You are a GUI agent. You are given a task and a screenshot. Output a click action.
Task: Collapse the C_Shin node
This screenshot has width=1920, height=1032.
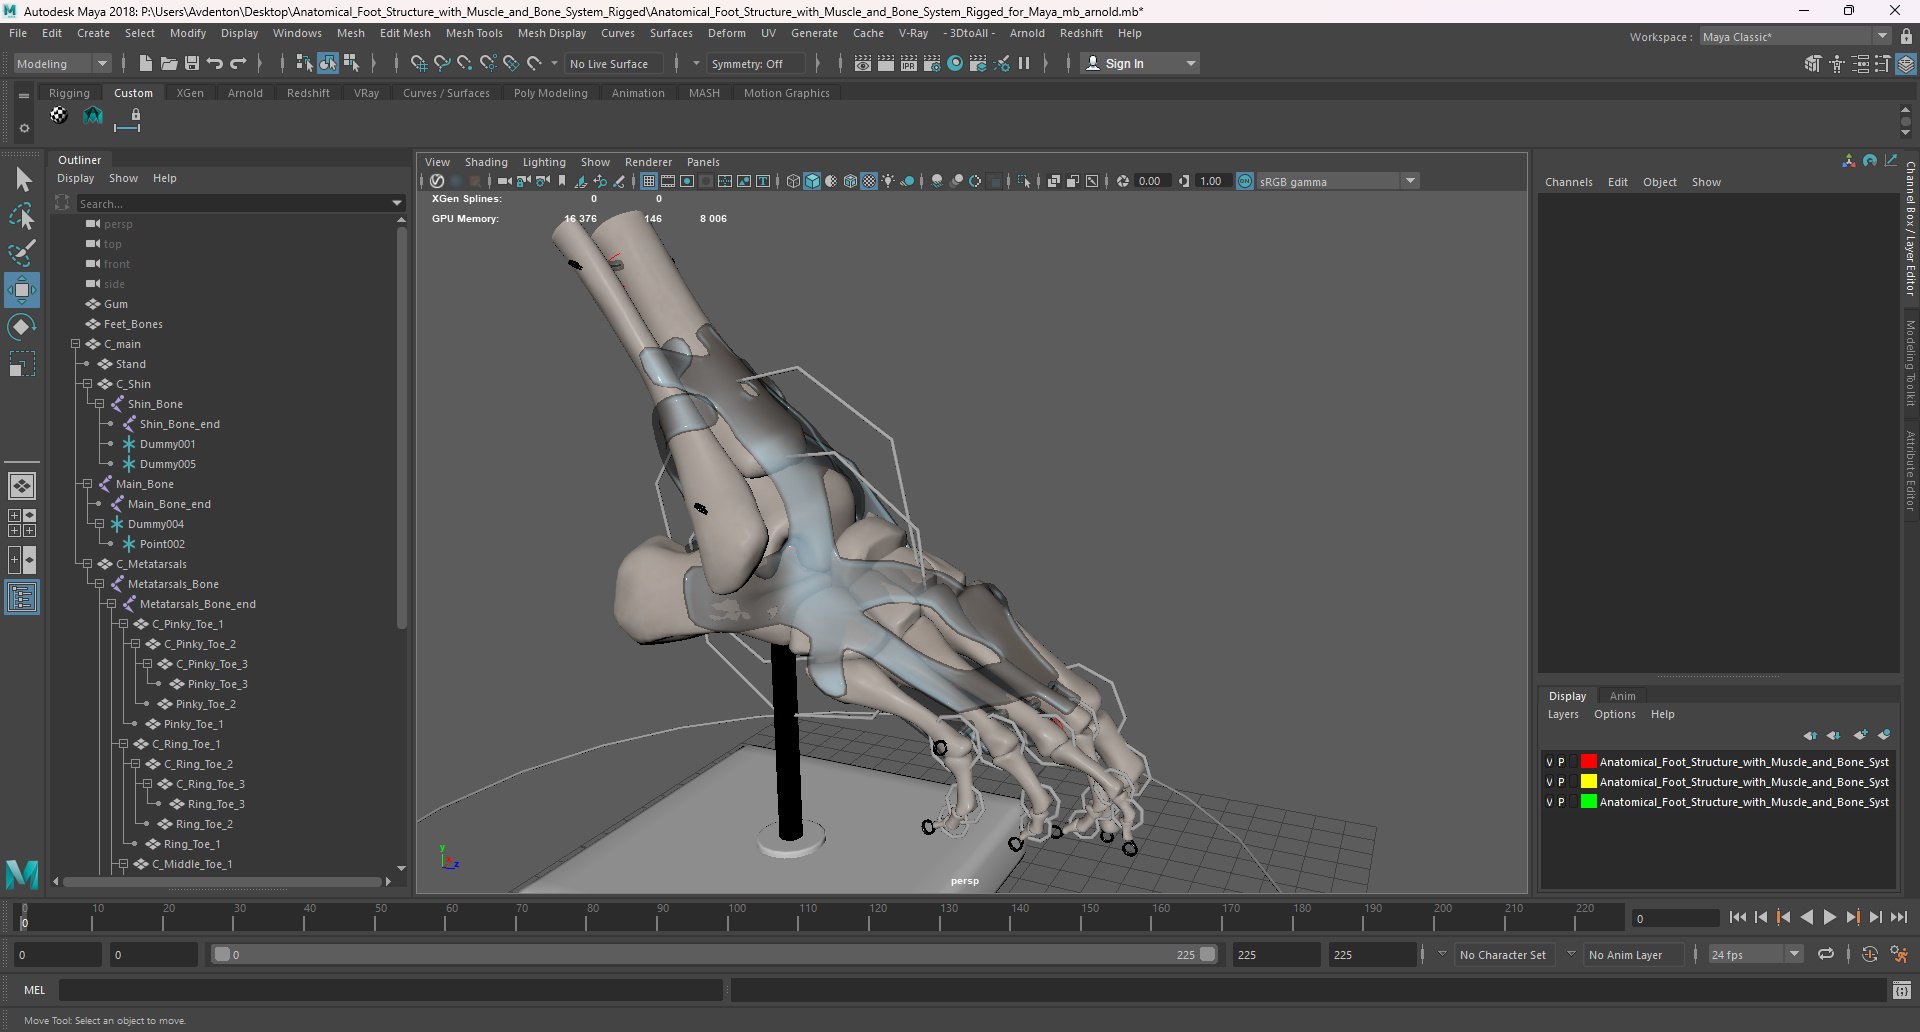pyautogui.click(x=87, y=384)
